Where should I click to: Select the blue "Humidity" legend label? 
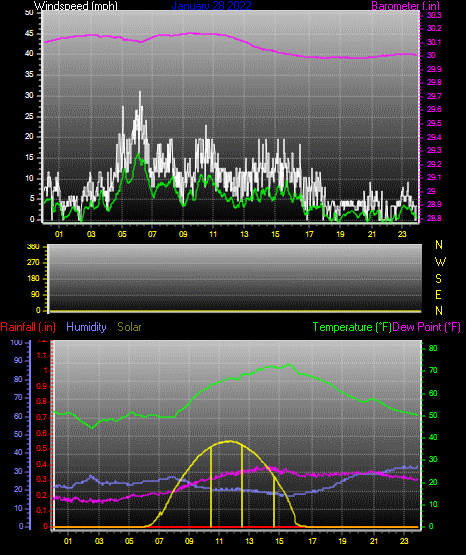pos(86,327)
